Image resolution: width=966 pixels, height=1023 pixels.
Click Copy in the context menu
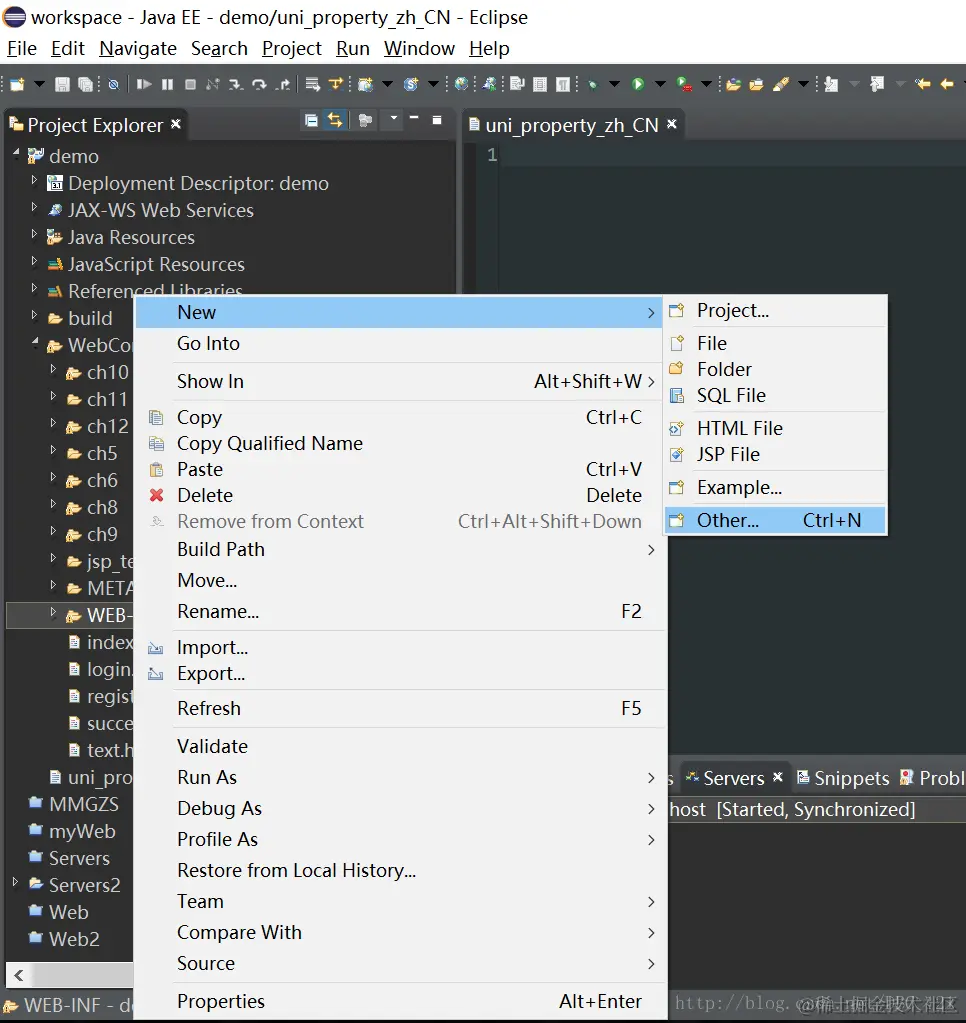click(x=400, y=417)
